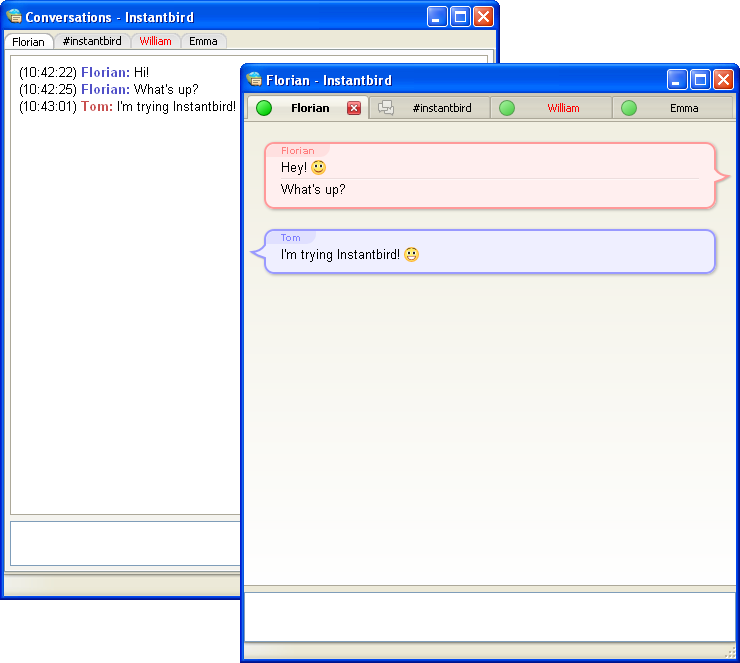Screen dimensions: 740x663
Task: Click 'What's up?' text in pink bubble
Action: 313,189
